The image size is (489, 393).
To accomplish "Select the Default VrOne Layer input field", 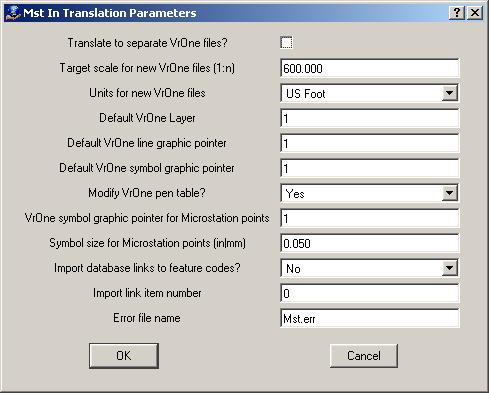I will 370,118.
